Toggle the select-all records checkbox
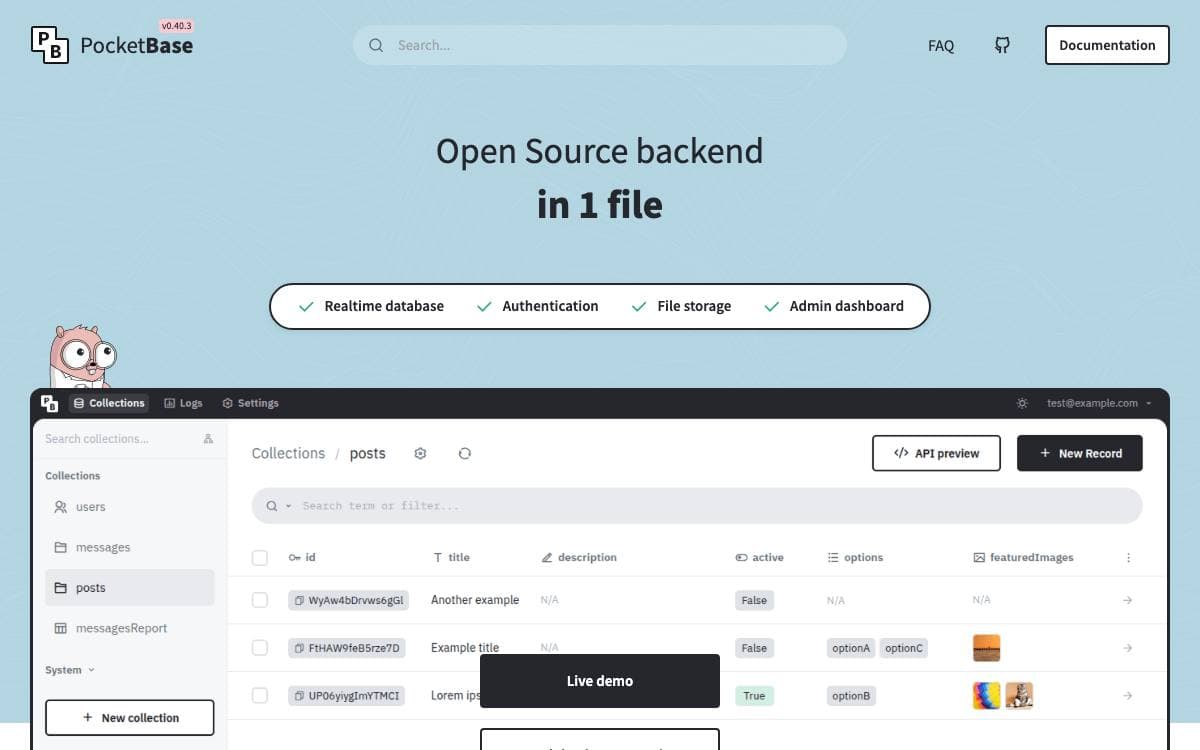 260,558
